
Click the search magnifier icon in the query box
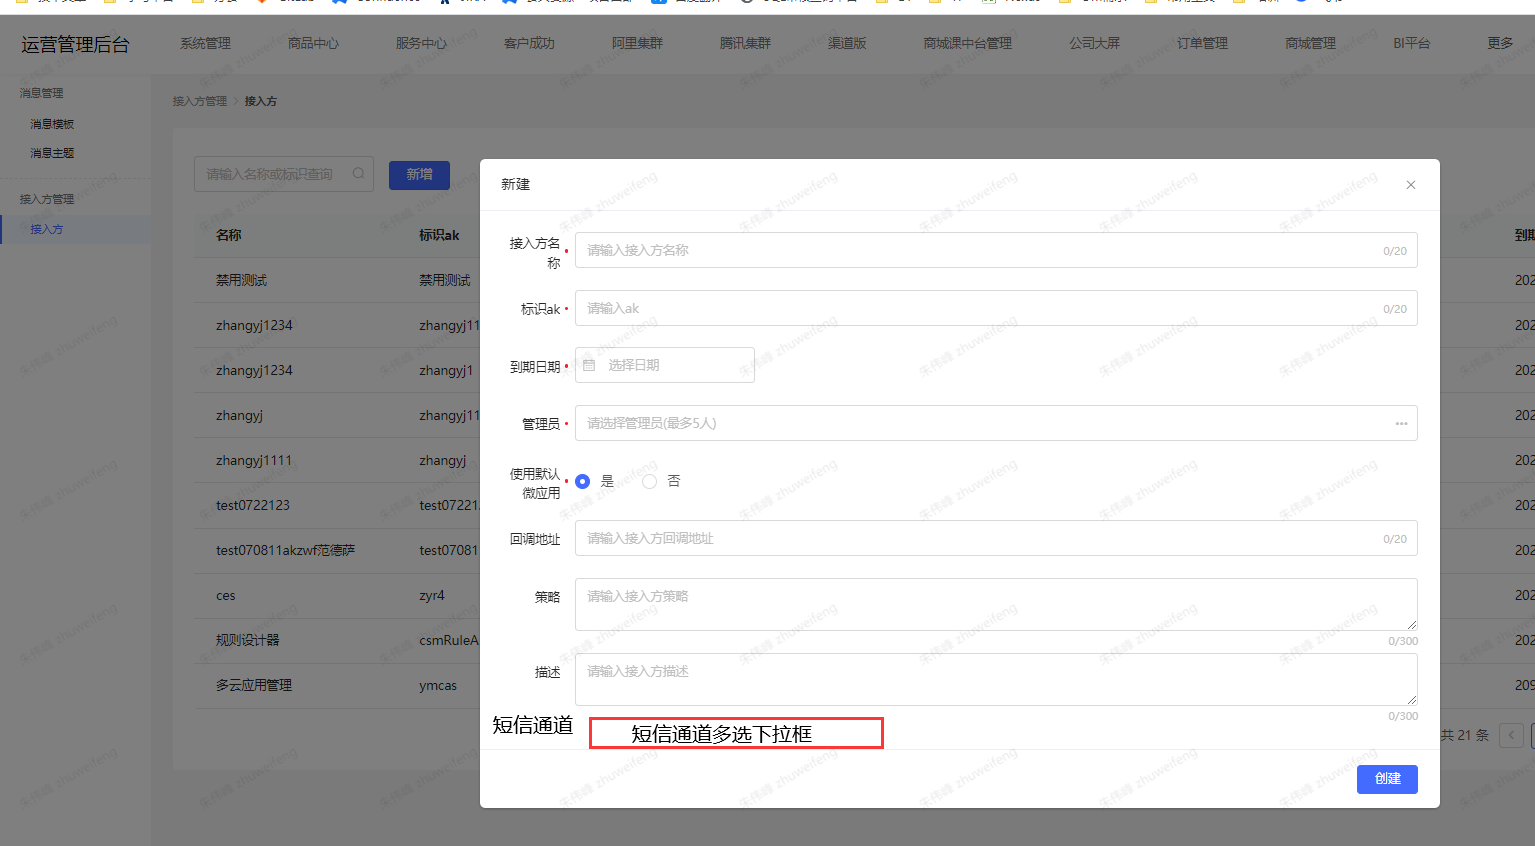(x=358, y=174)
